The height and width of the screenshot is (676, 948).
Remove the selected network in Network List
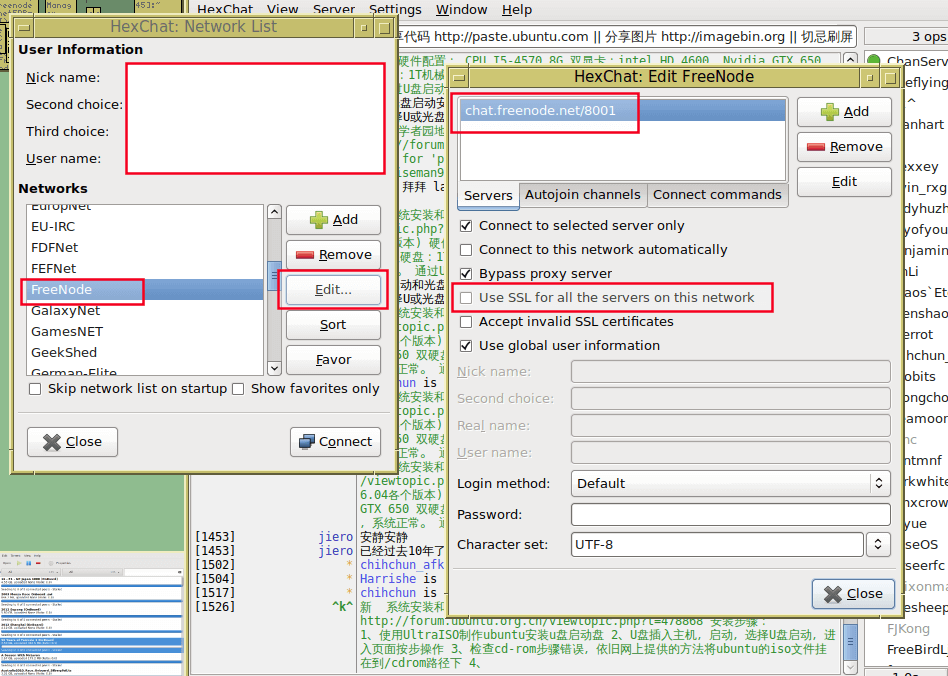pos(333,255)
